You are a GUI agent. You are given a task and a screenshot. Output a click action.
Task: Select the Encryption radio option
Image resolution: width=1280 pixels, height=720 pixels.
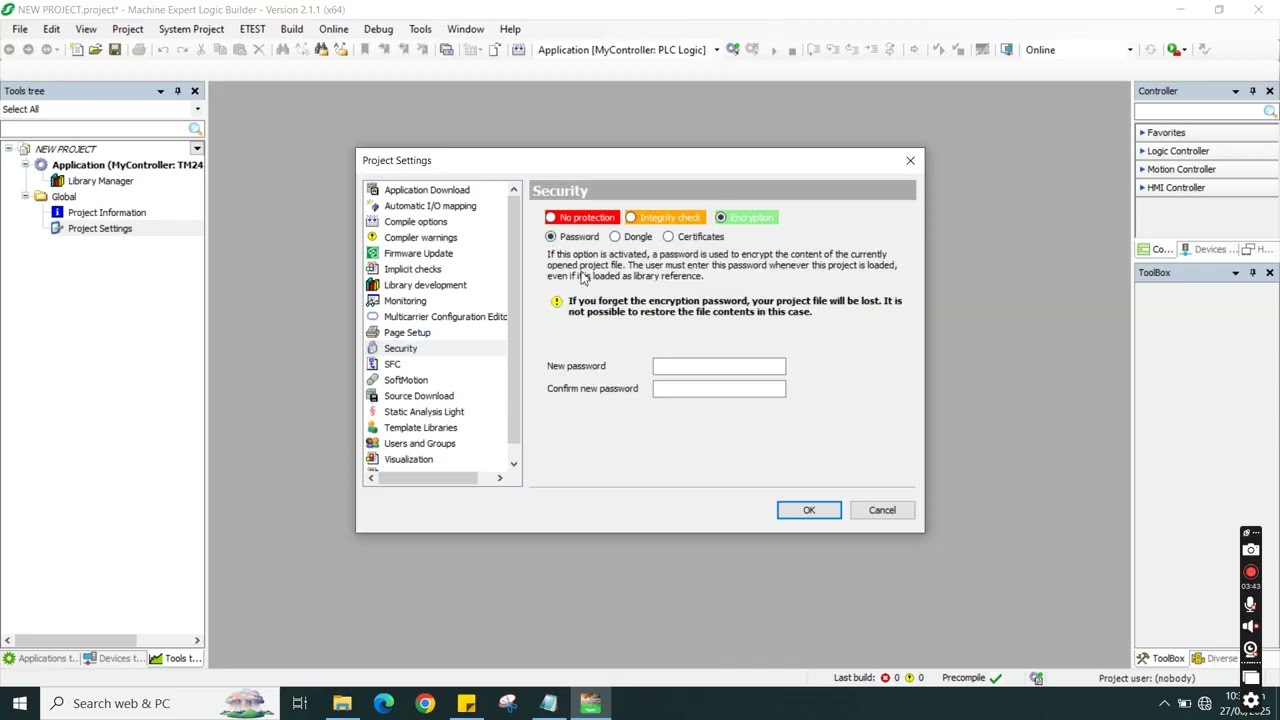pos(720,218)
